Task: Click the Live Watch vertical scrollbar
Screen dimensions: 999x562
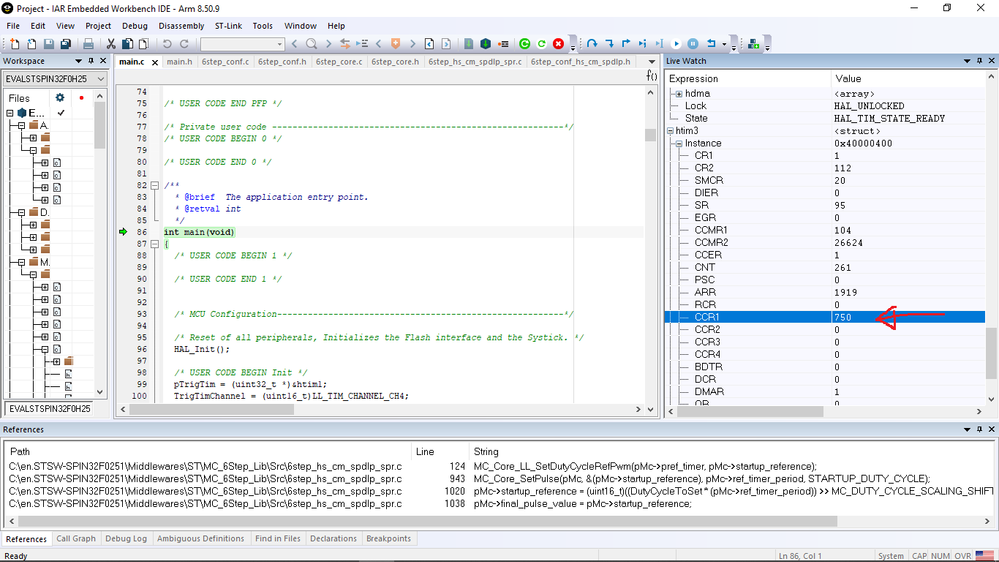Action: pyautogui.click(x=991, y=236)
